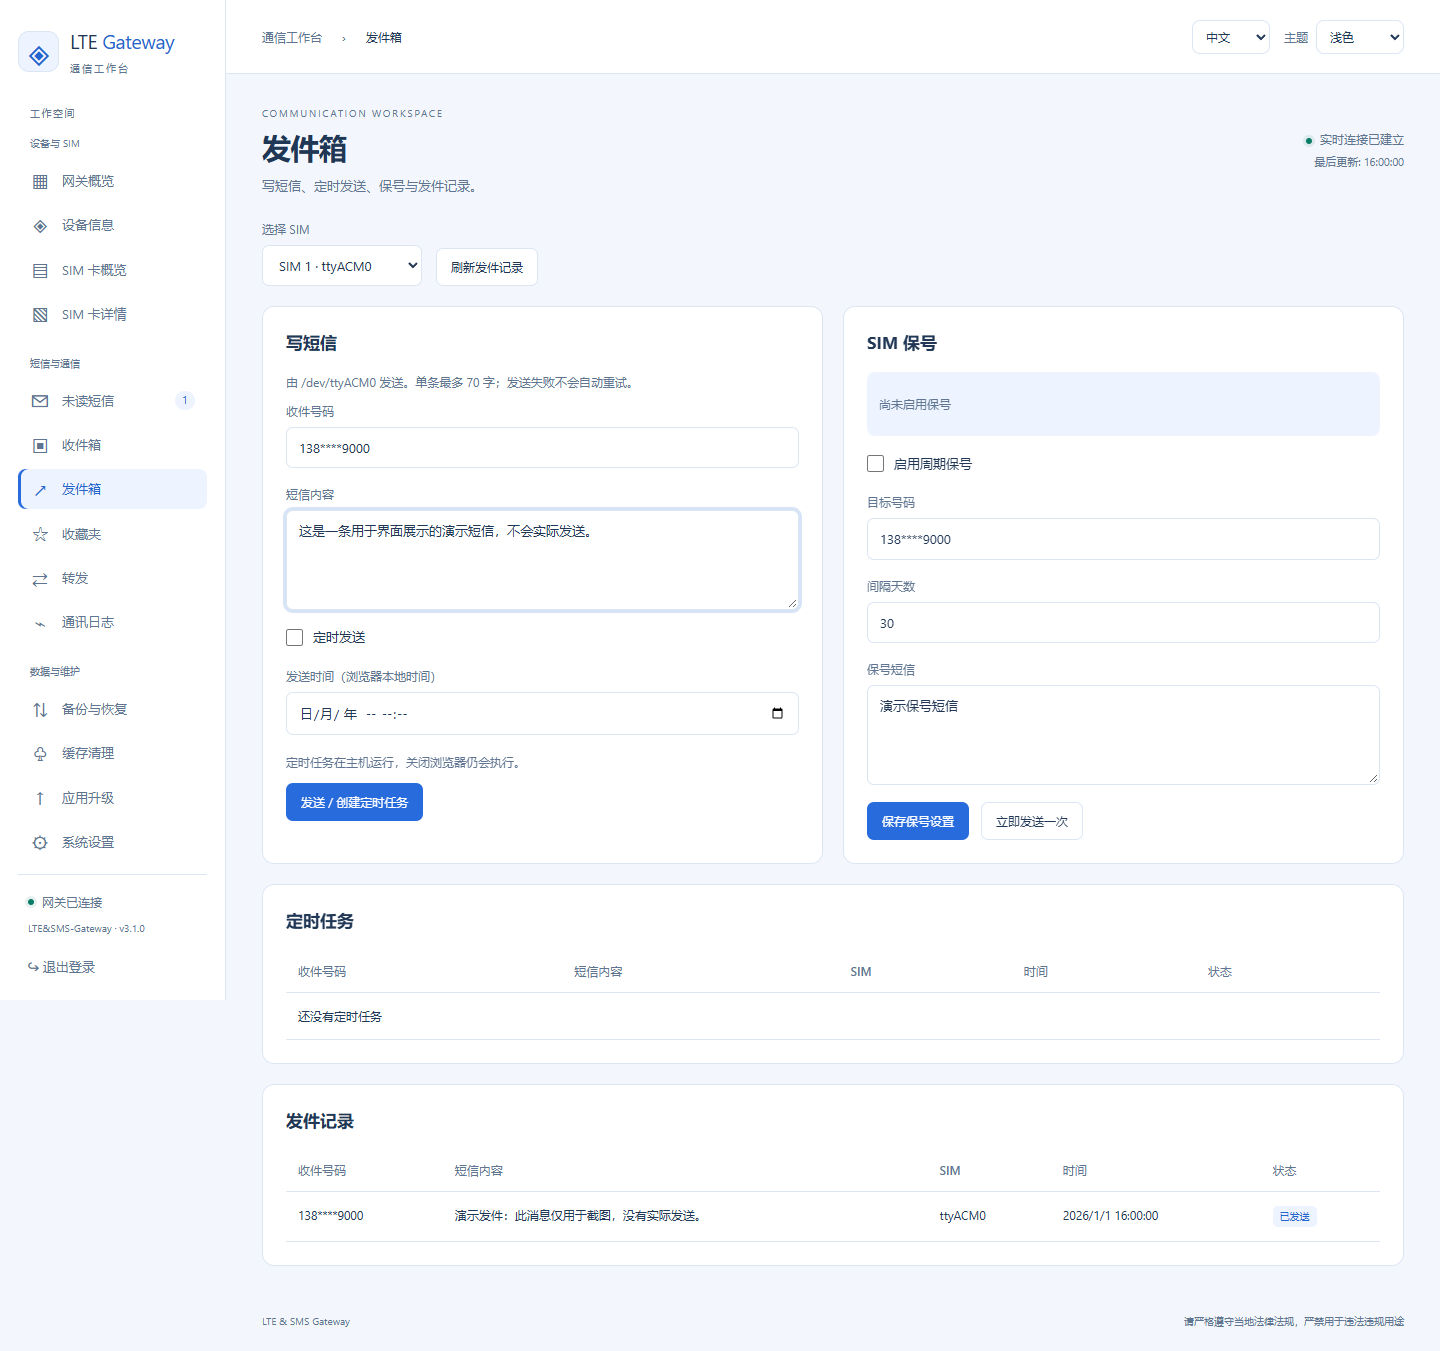
Task: Click the 设备信息 diamond icon
Action: point(40,226)
